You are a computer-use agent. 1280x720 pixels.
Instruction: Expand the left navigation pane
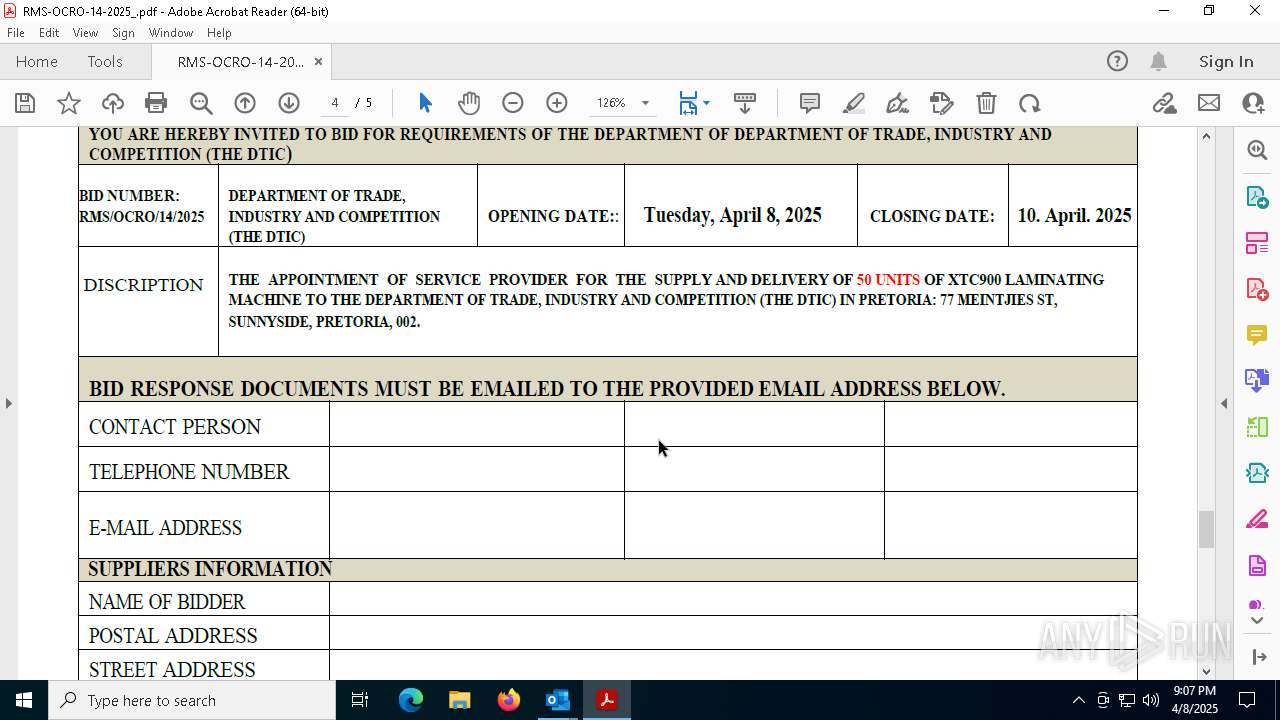(8, 403)
